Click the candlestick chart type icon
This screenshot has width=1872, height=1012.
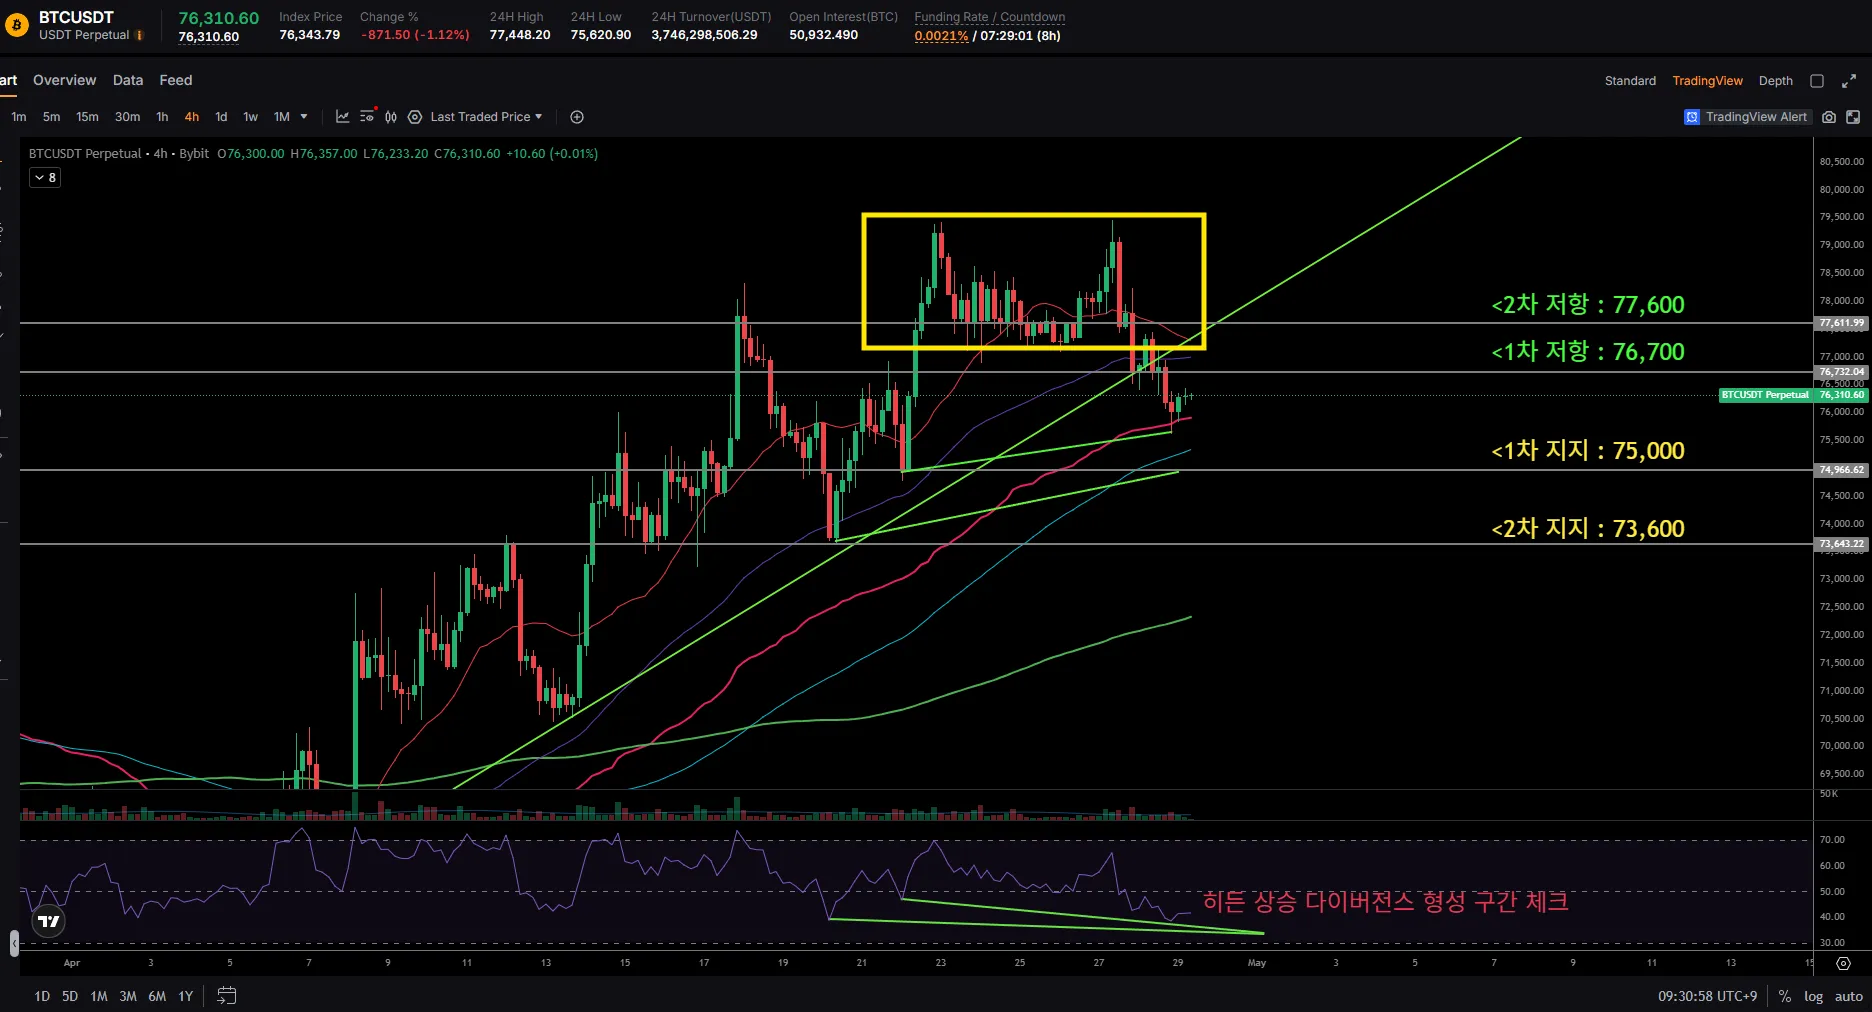click(x=391, y=117)
